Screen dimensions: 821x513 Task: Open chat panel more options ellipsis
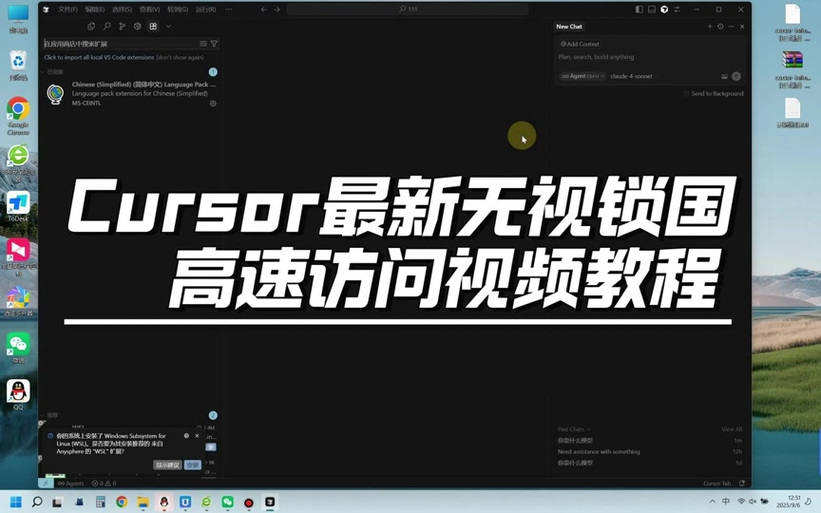click(731, 26)
